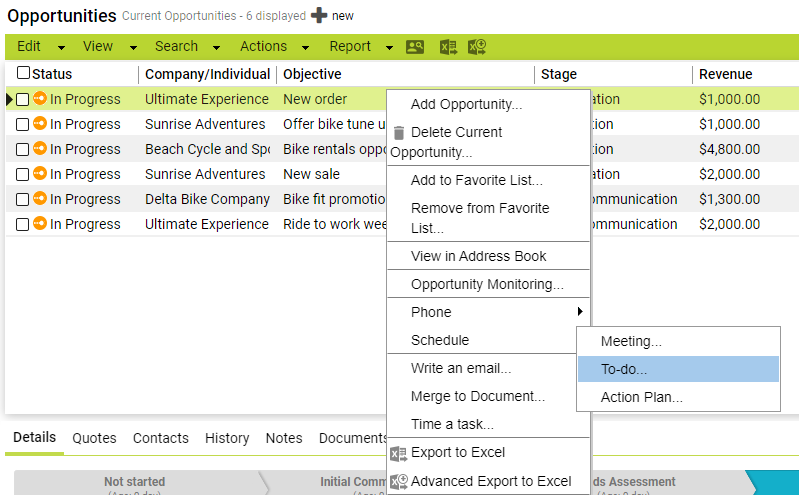
Task: Open the Report toolbar menu
Action: click(x=350, y=46)
